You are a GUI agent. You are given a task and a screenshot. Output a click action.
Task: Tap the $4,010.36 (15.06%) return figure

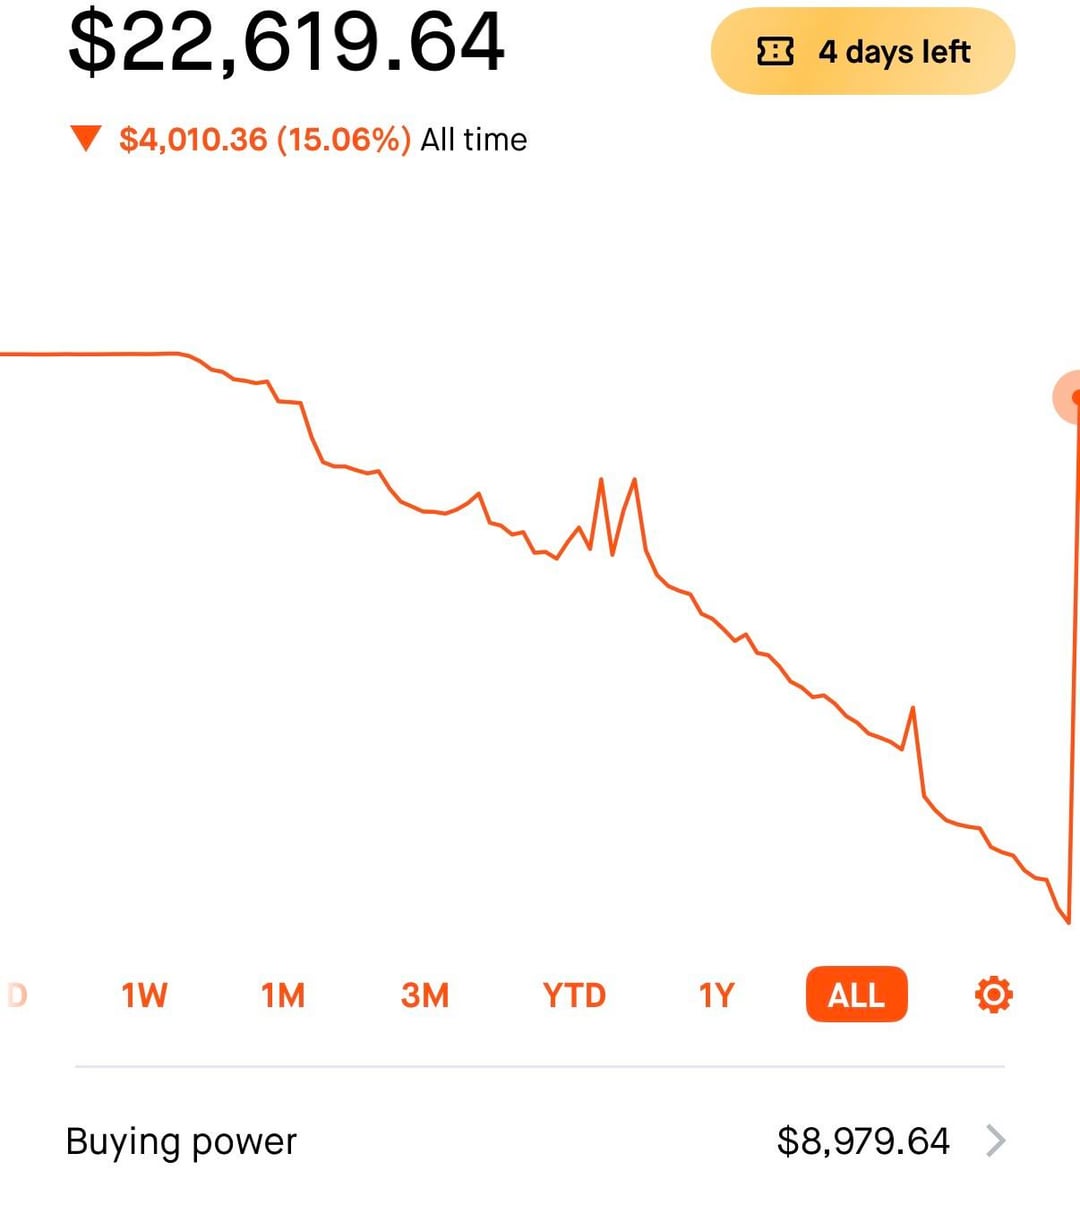(265, 139)
